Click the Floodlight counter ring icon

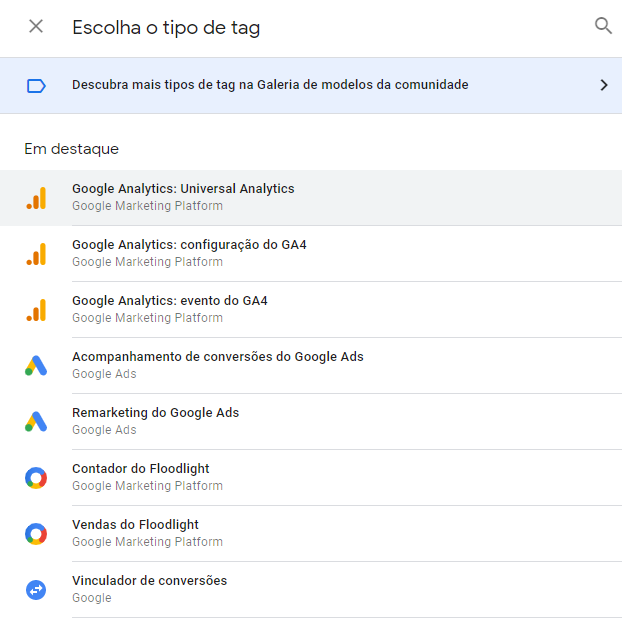pos(36,478)
